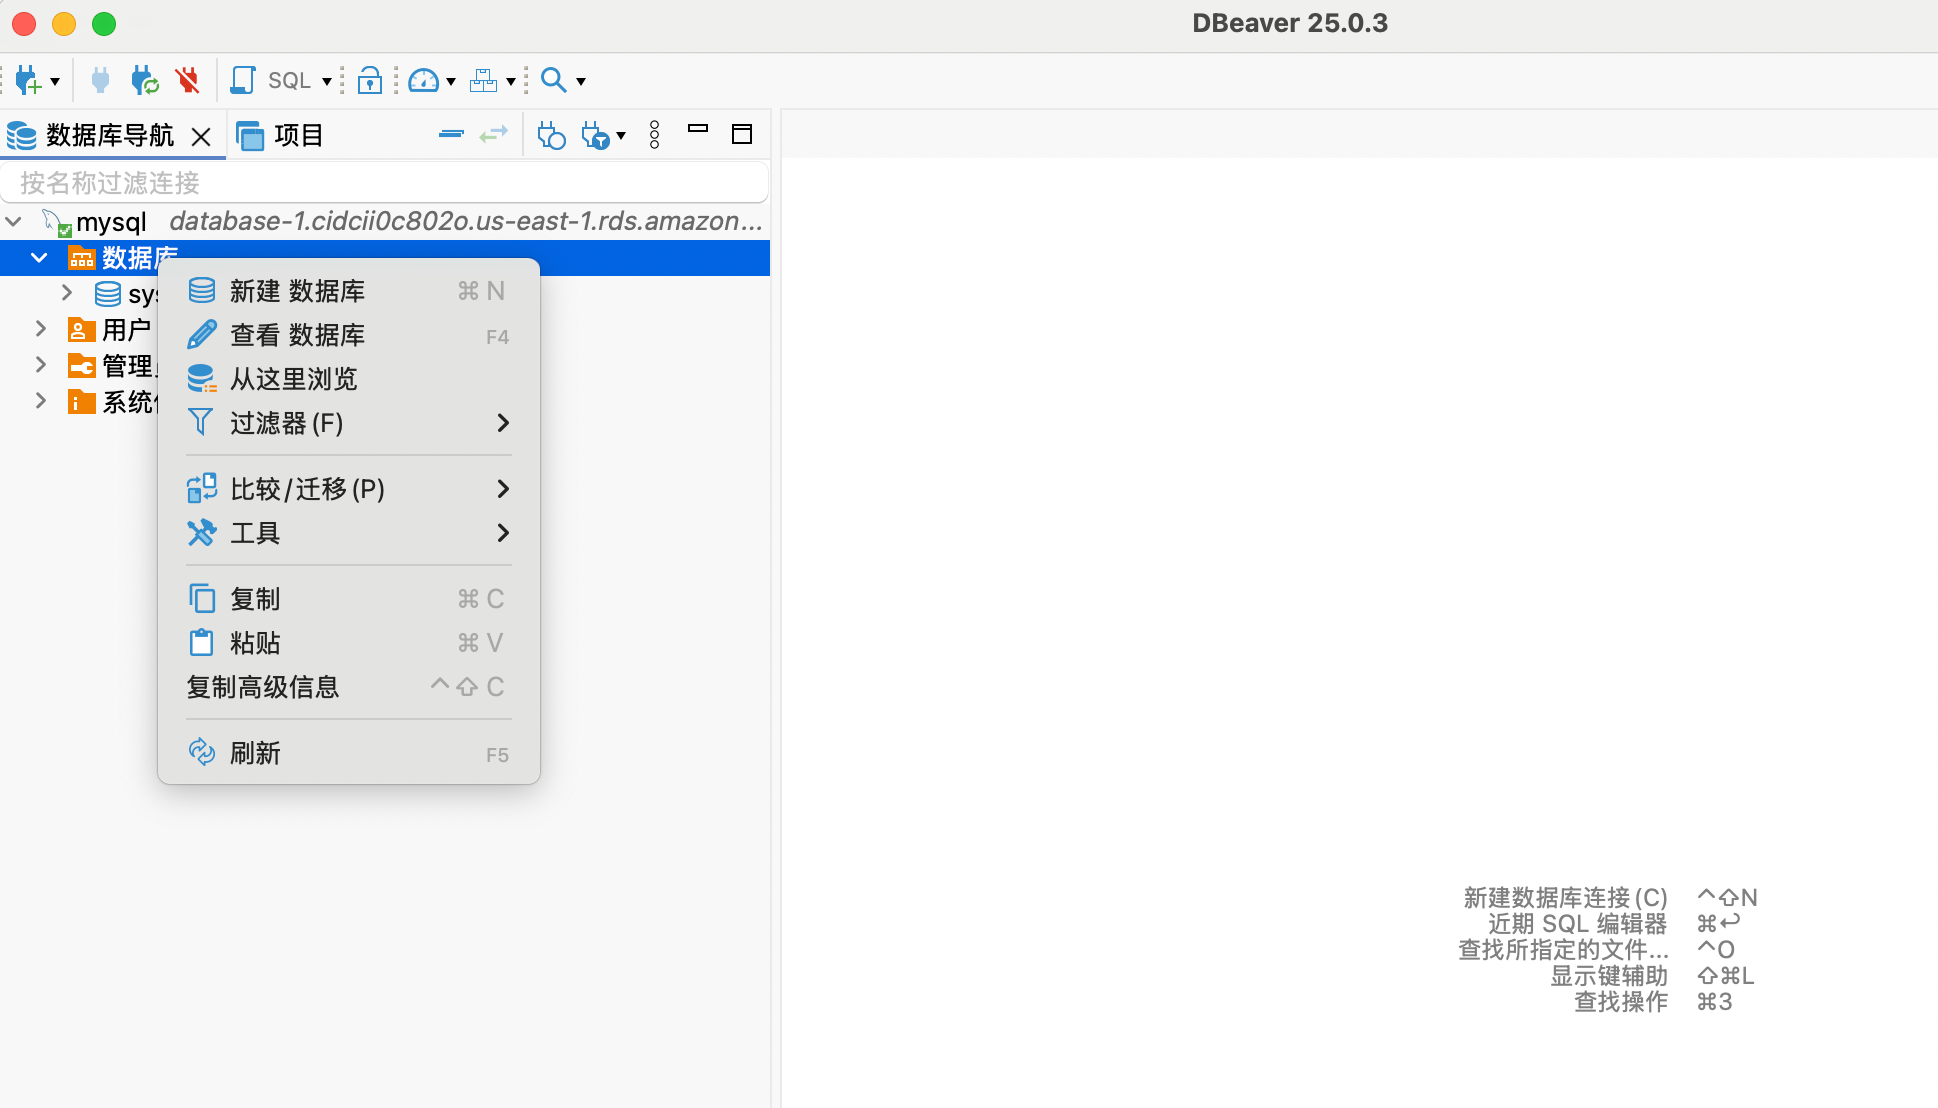The image size is (1938, 1108).
Task: Collapse the mysql connection node
Action: click(14, 221)
